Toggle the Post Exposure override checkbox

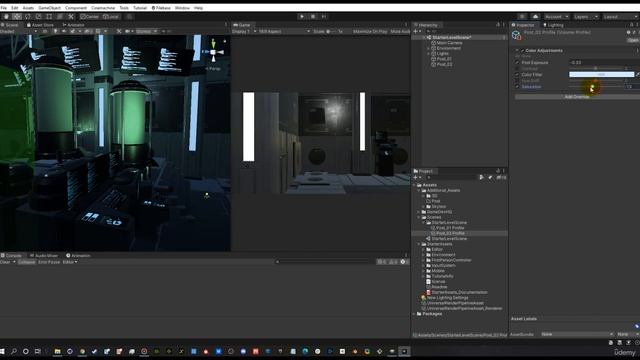click(517, 62)
